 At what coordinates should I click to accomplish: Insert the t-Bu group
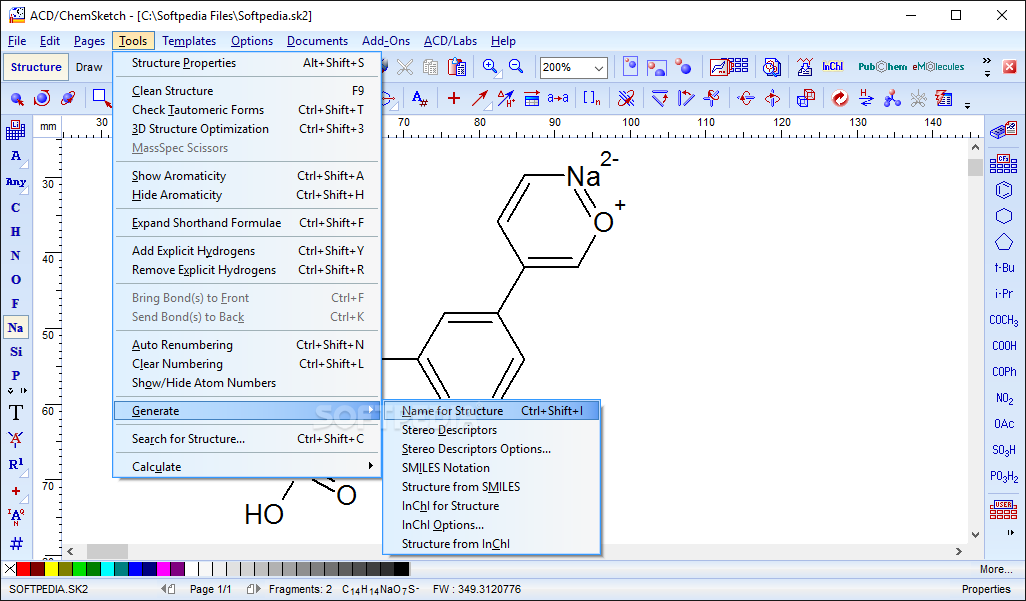pos(1004,268)
